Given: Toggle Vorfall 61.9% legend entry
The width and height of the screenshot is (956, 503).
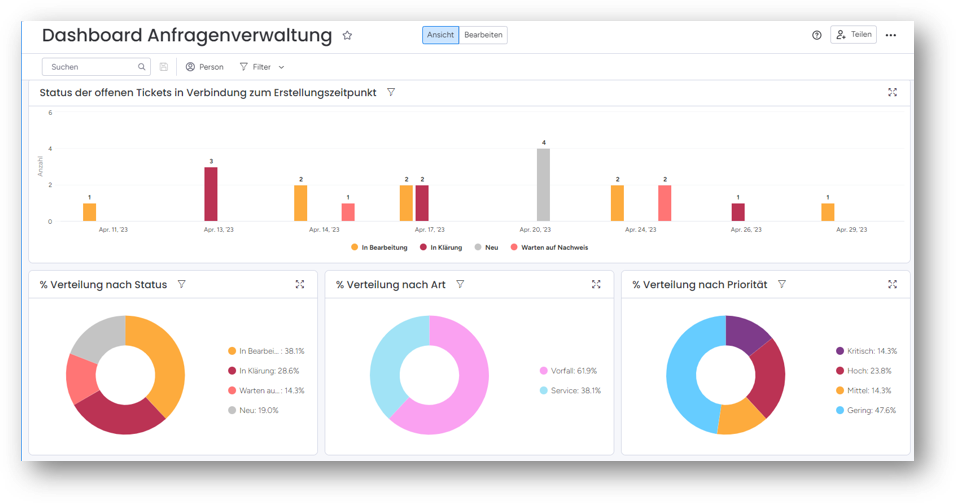Looking at the screenshot, I should (568, 371).
